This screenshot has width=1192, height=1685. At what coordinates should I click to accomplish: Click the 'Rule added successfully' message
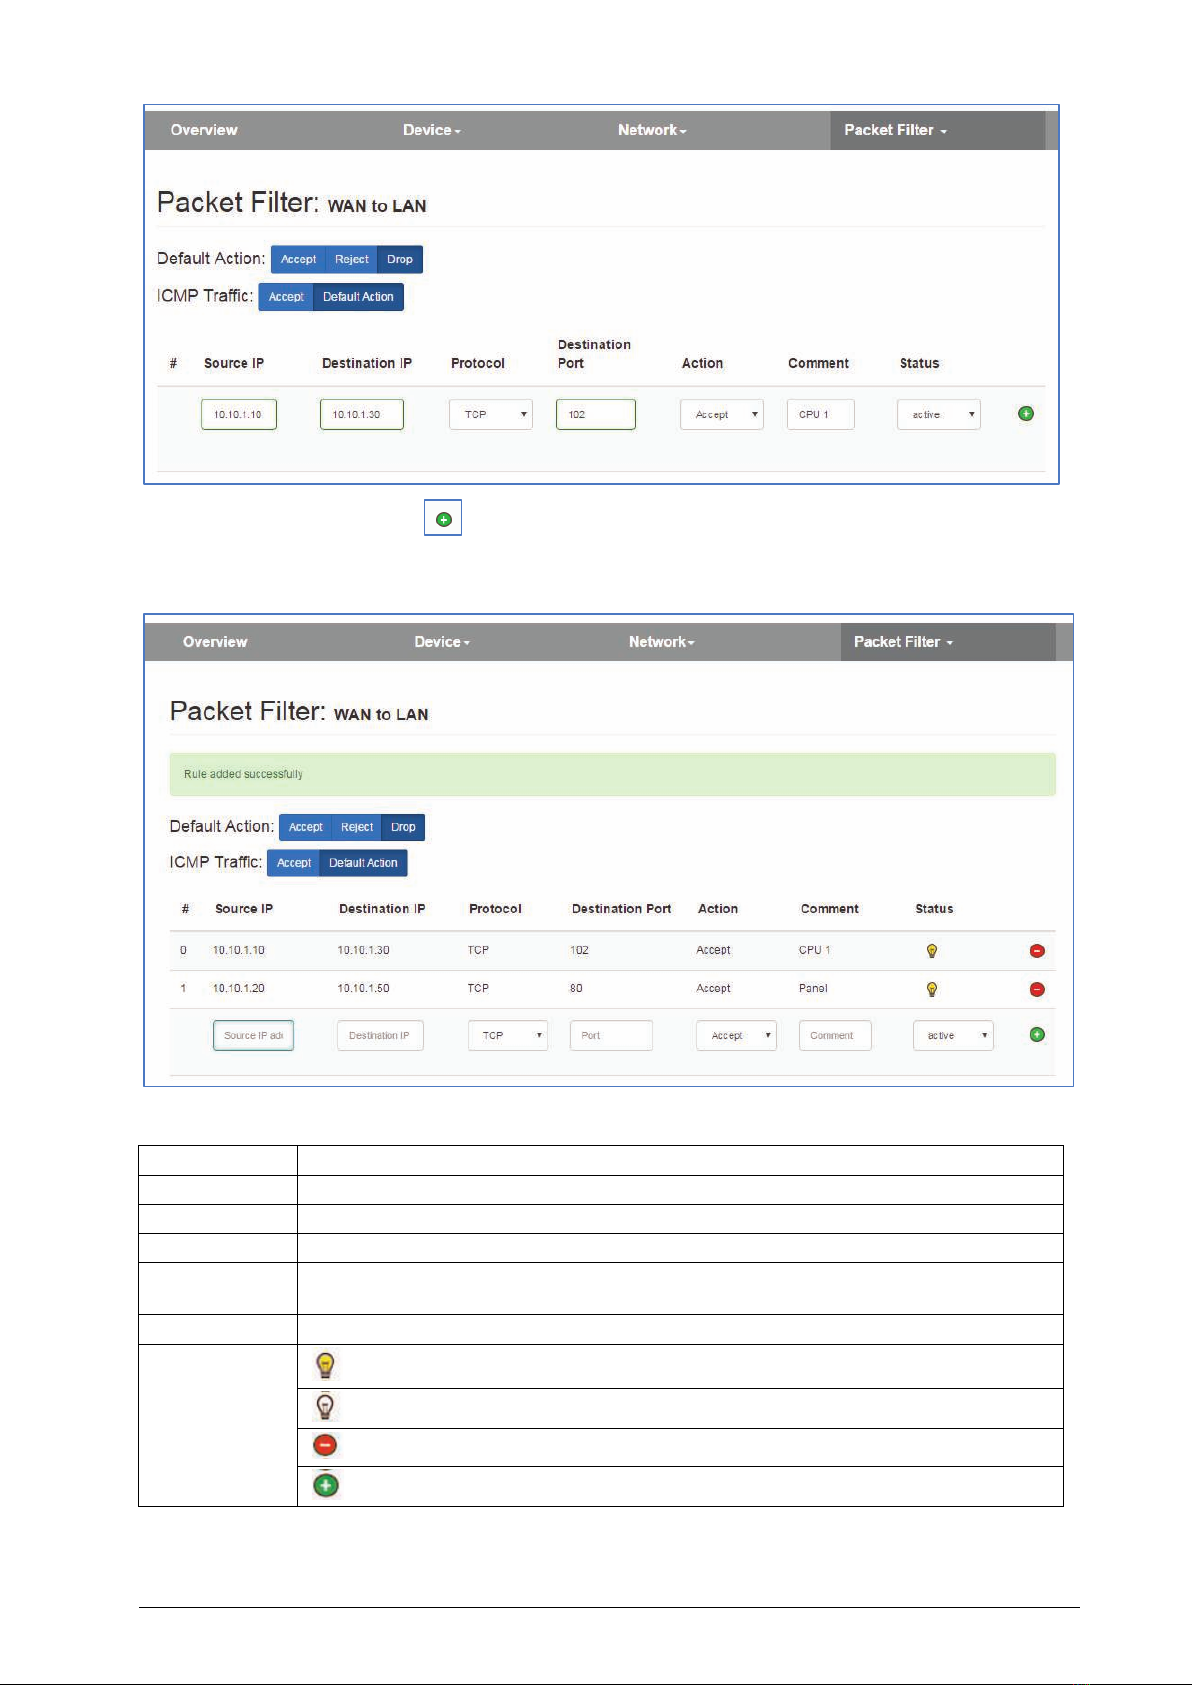(243, 774)
